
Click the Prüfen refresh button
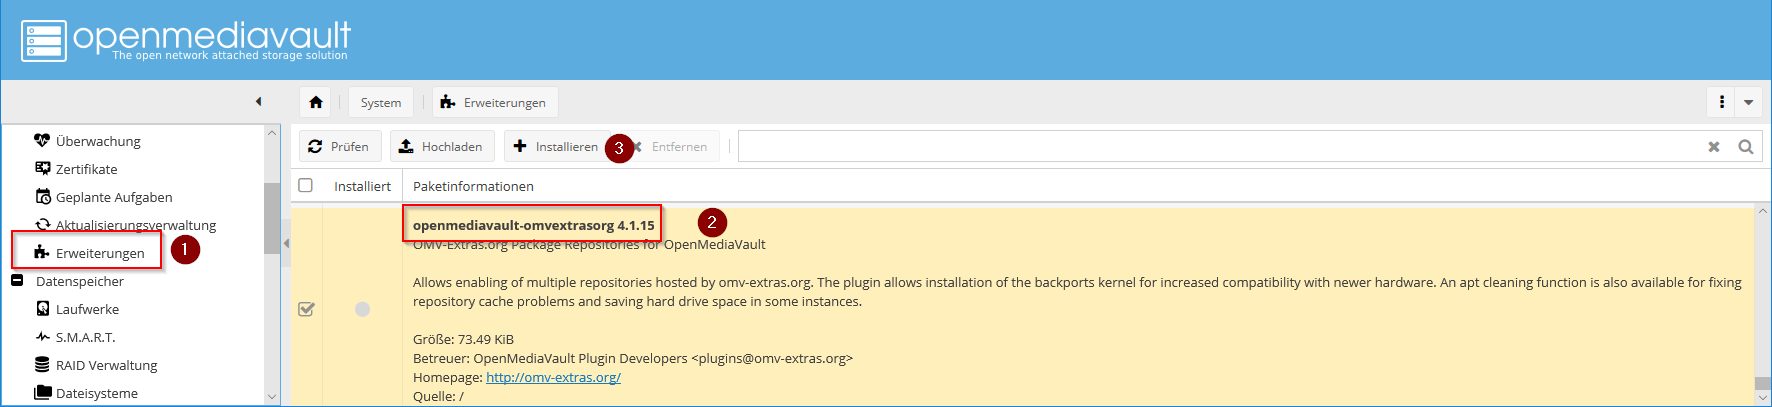point(339,147)
